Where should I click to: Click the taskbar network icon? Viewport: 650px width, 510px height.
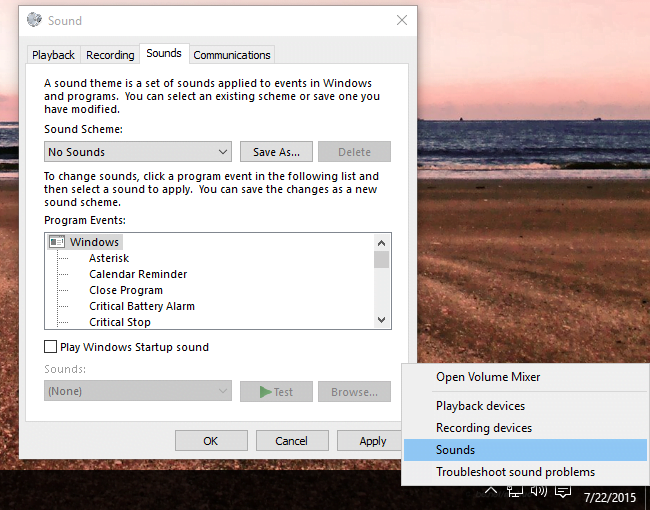(514, 492)
